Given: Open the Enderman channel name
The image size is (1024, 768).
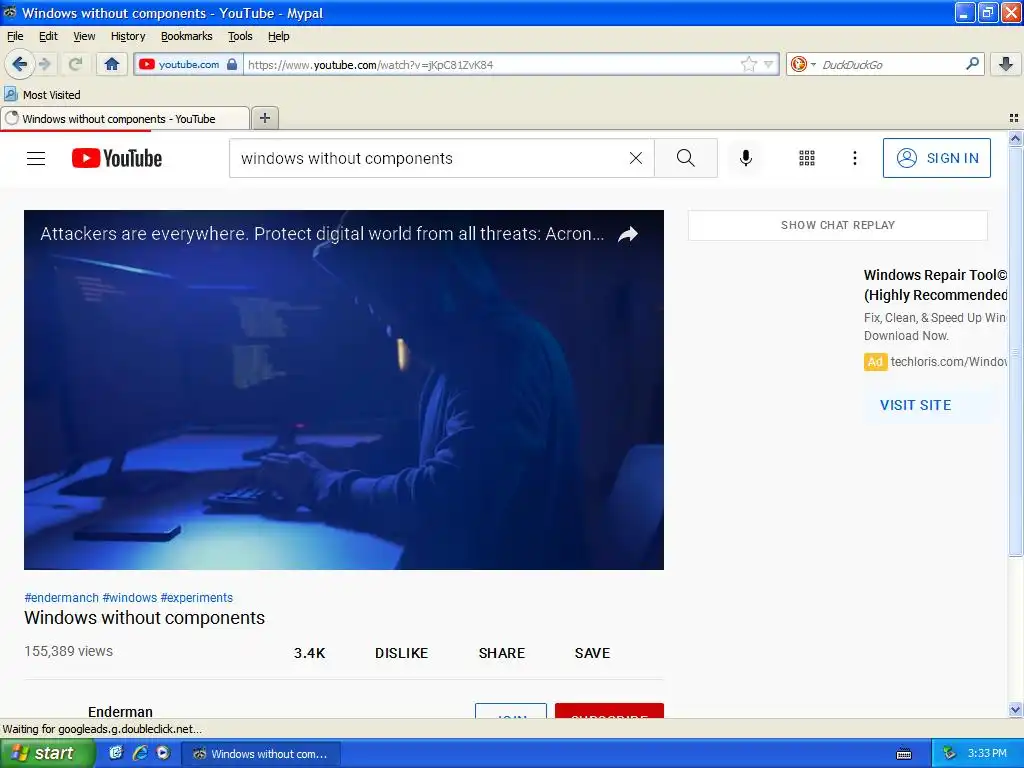Looking at the screenshot, I should [x=120, y=711].
